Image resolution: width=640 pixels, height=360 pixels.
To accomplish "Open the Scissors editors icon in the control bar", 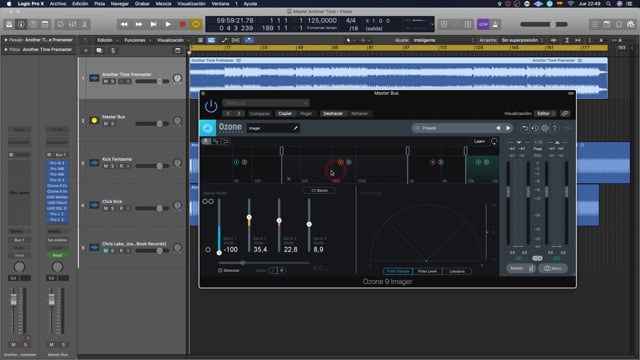I will (x=84, y=24).
